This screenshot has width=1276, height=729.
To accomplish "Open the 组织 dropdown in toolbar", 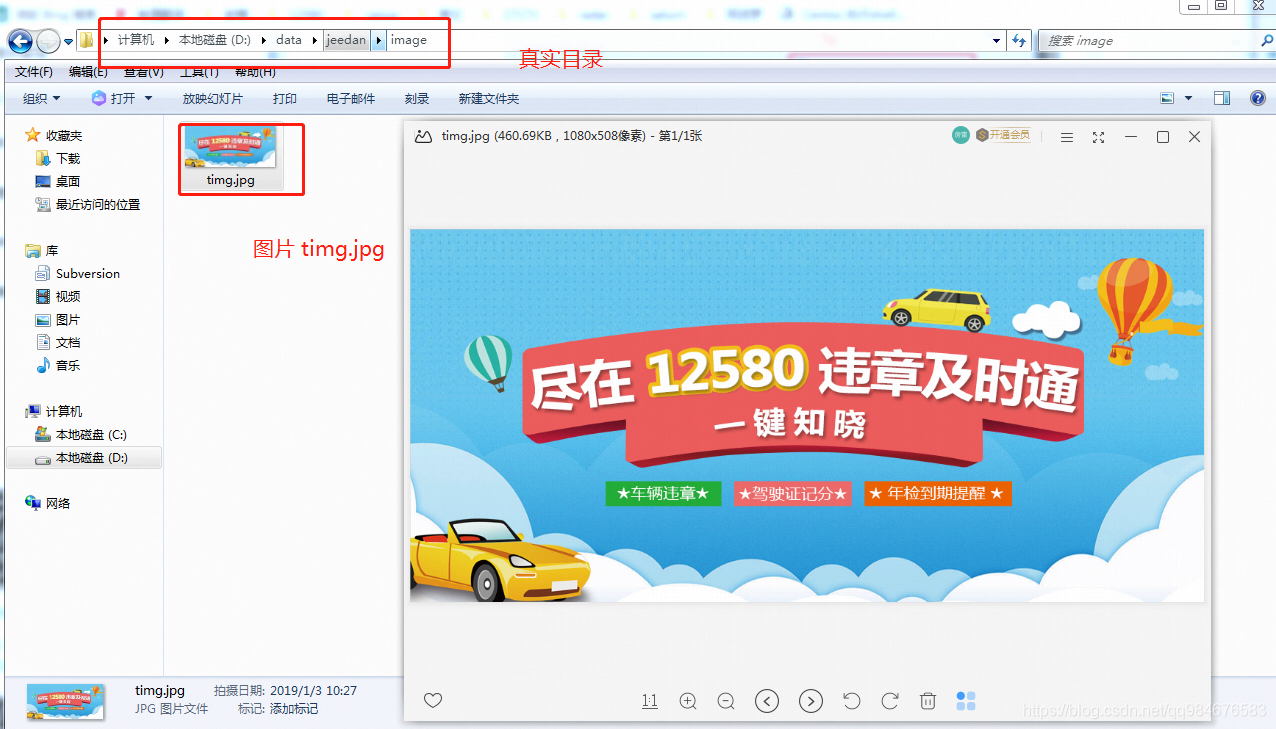I will tap(42, 98).
